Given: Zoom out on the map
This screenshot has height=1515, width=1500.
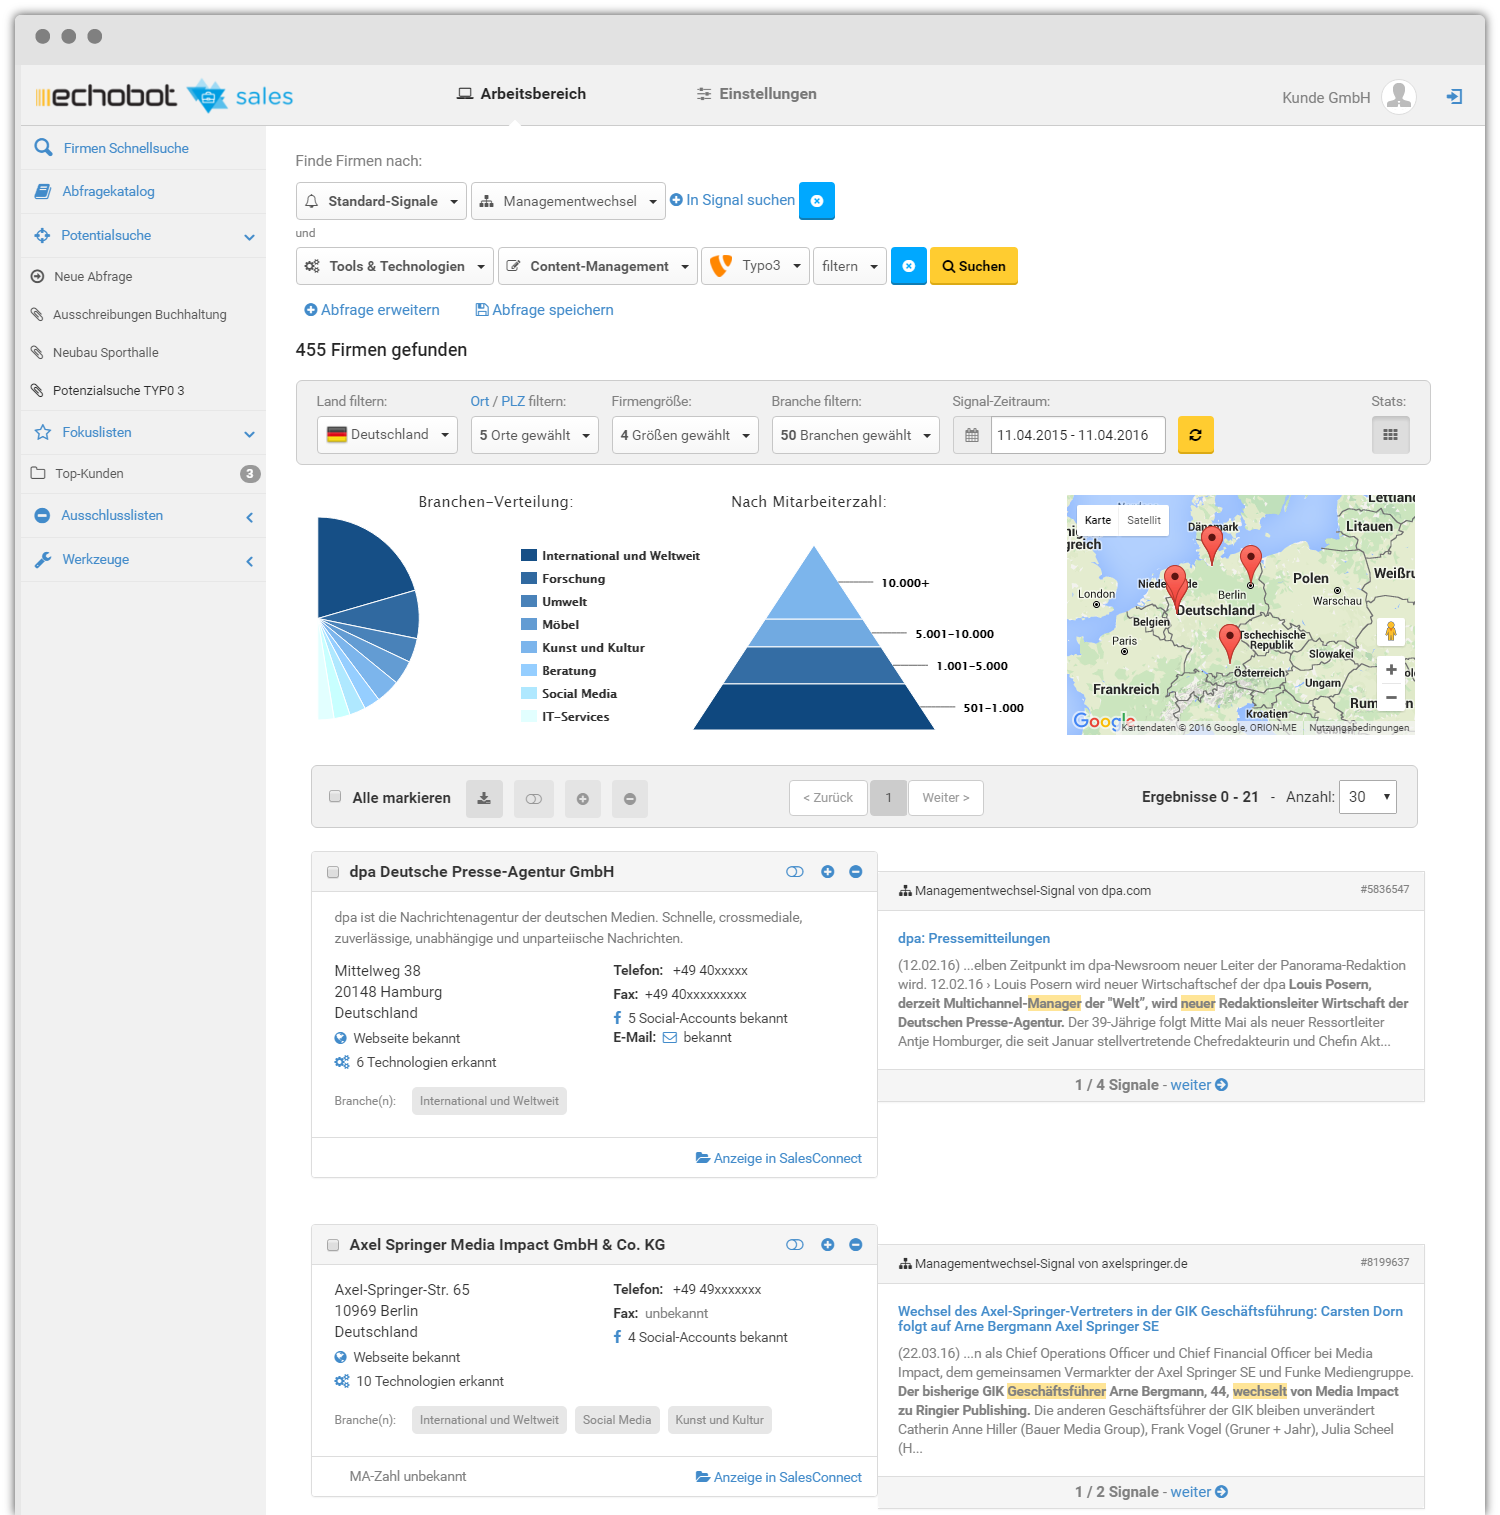Looking at the screenshot, I should [x=1391, y=697].
